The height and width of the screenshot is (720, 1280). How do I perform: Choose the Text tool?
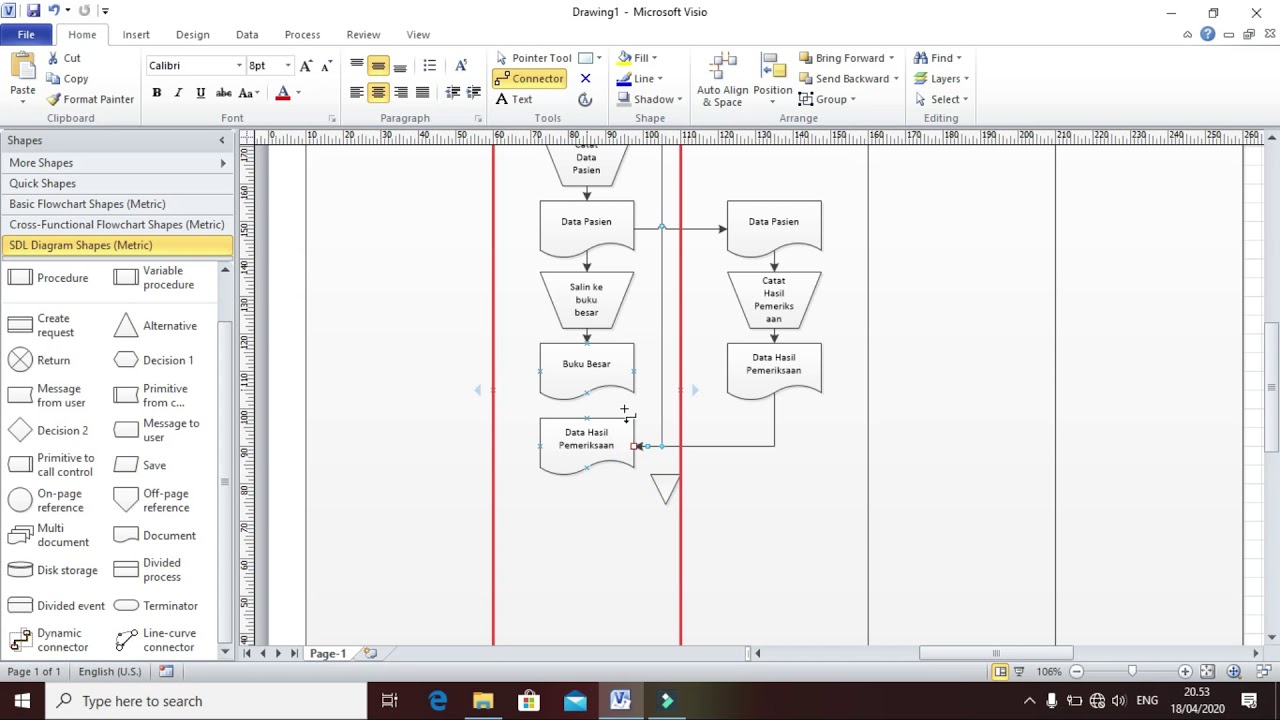(x=514, y=99)
